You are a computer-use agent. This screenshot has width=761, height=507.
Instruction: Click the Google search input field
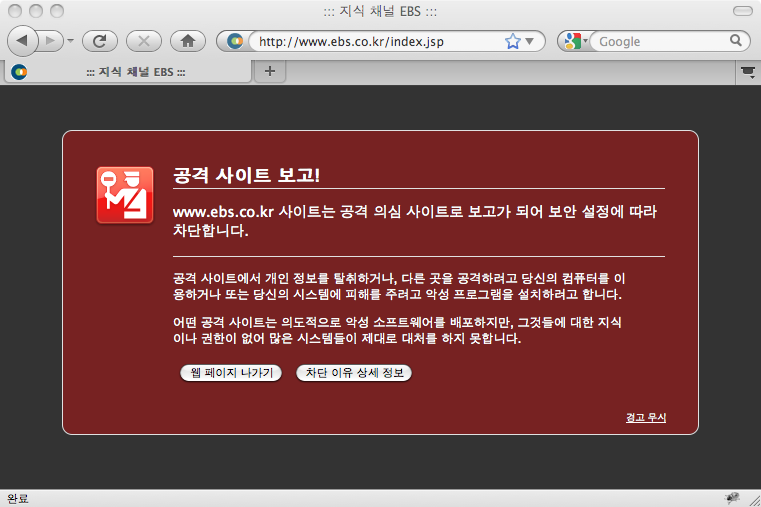[x=662, y=41]
